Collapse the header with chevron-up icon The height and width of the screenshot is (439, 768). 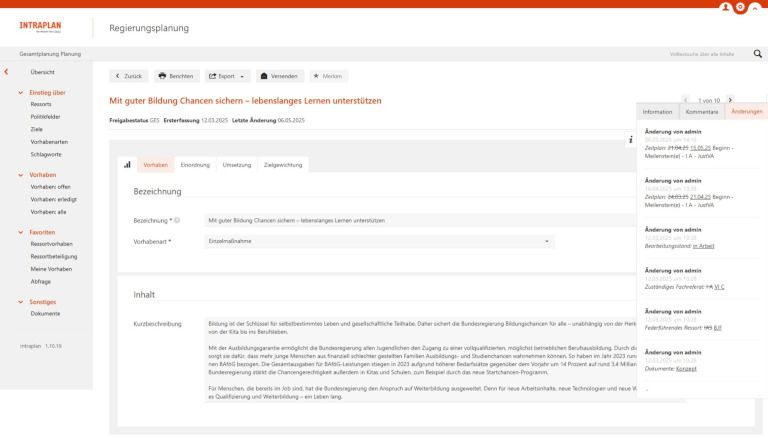(x=755, y=6)
